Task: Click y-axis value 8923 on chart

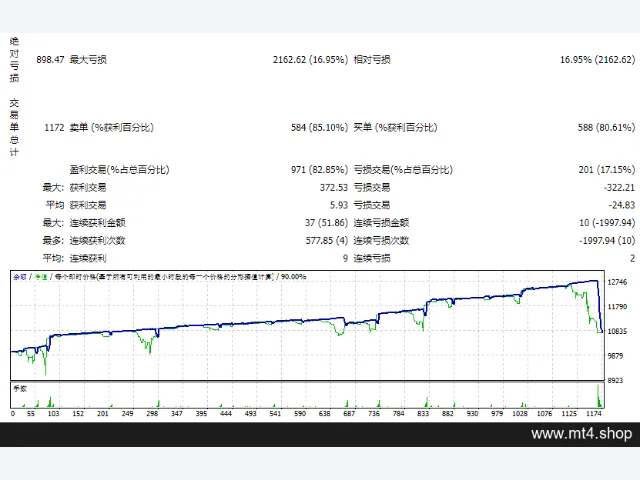Action: [615, 380]
